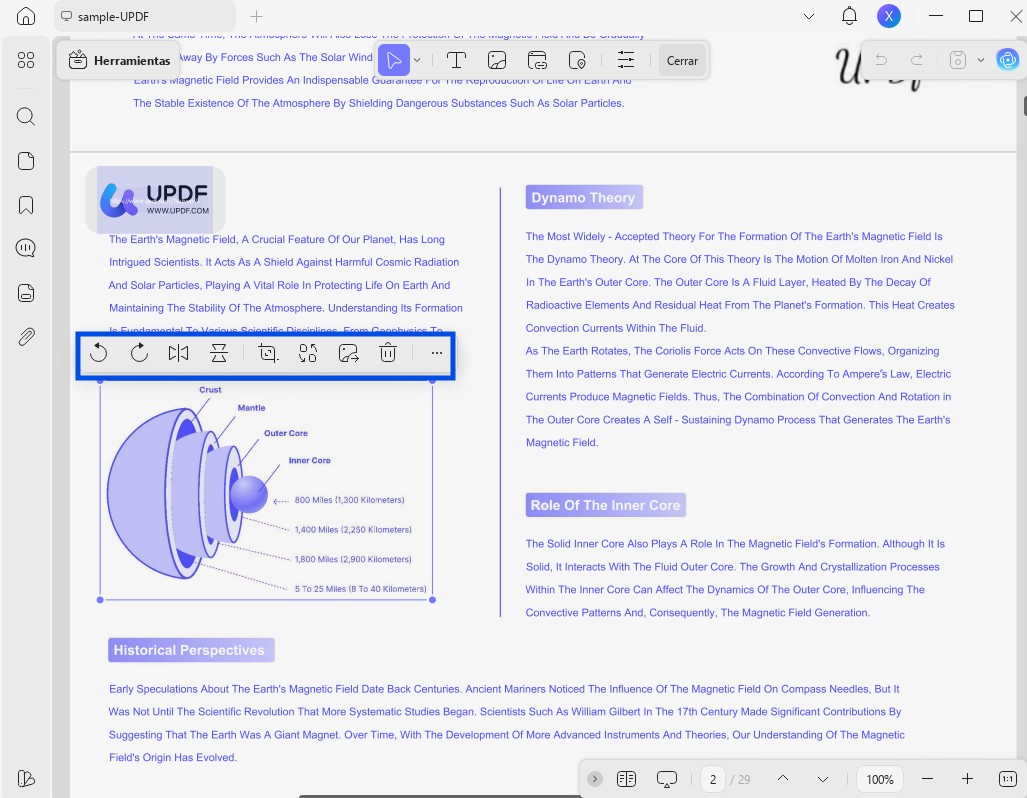Flip the image horizontally
This screenshot has width=1027, height=798.
coord(178,353)
